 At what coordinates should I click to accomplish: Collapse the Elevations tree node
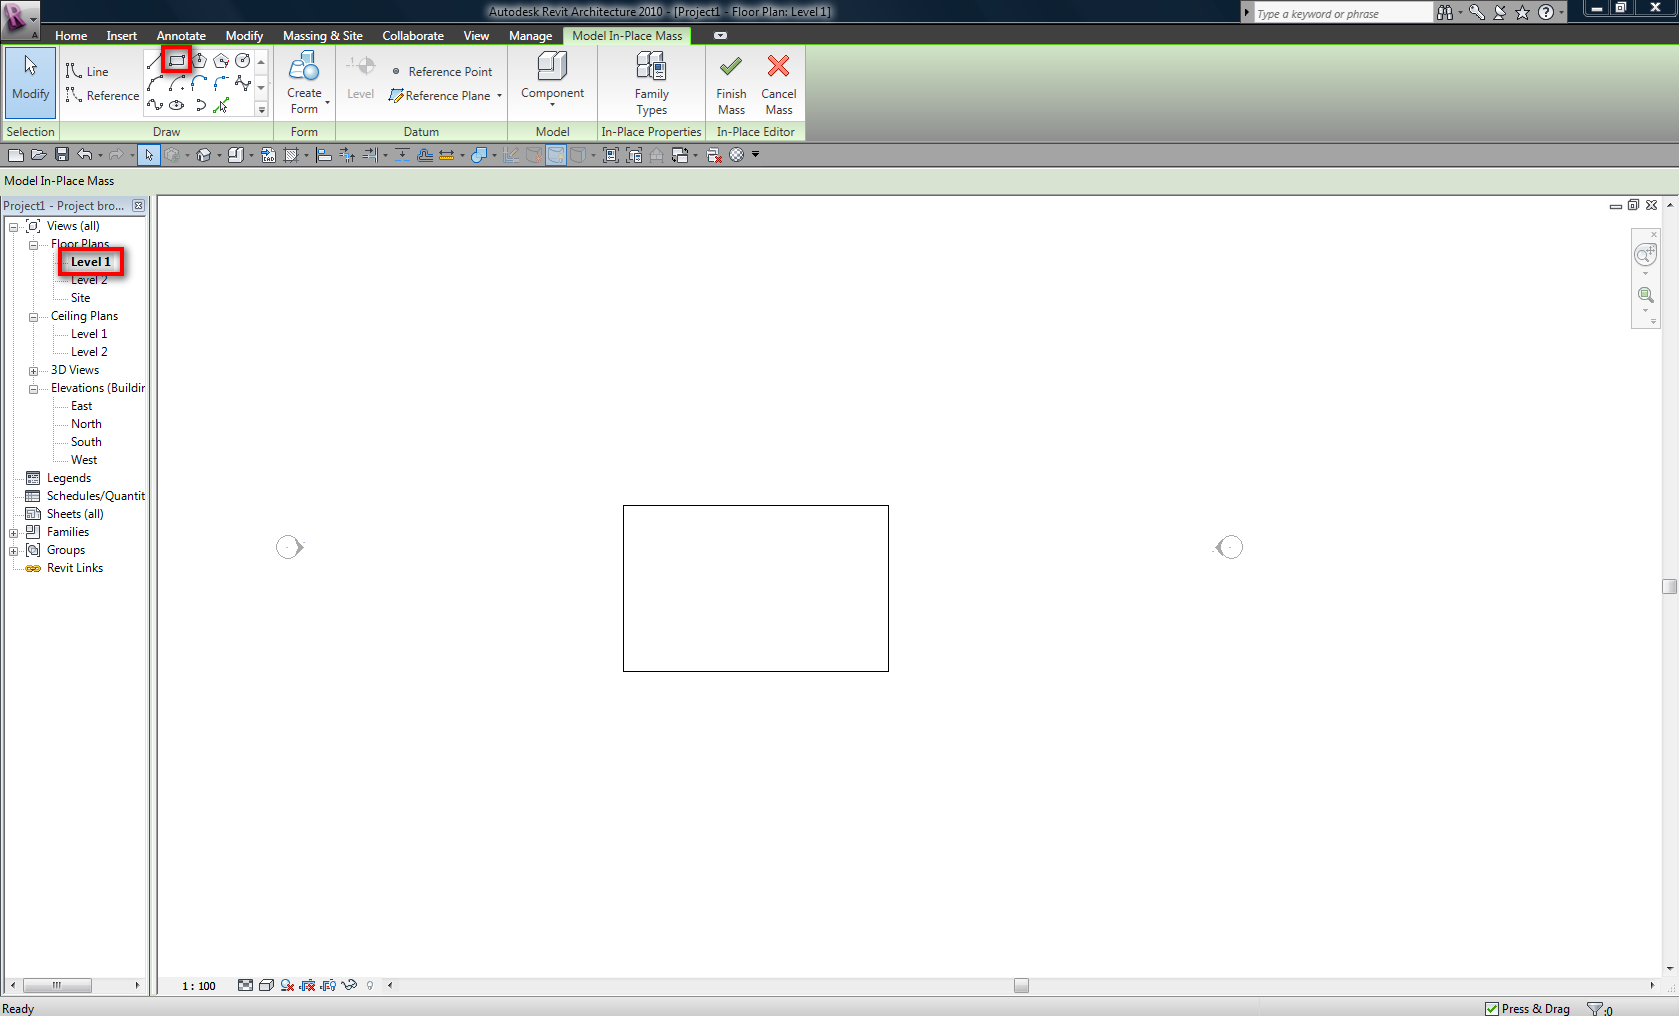(33, 389)
